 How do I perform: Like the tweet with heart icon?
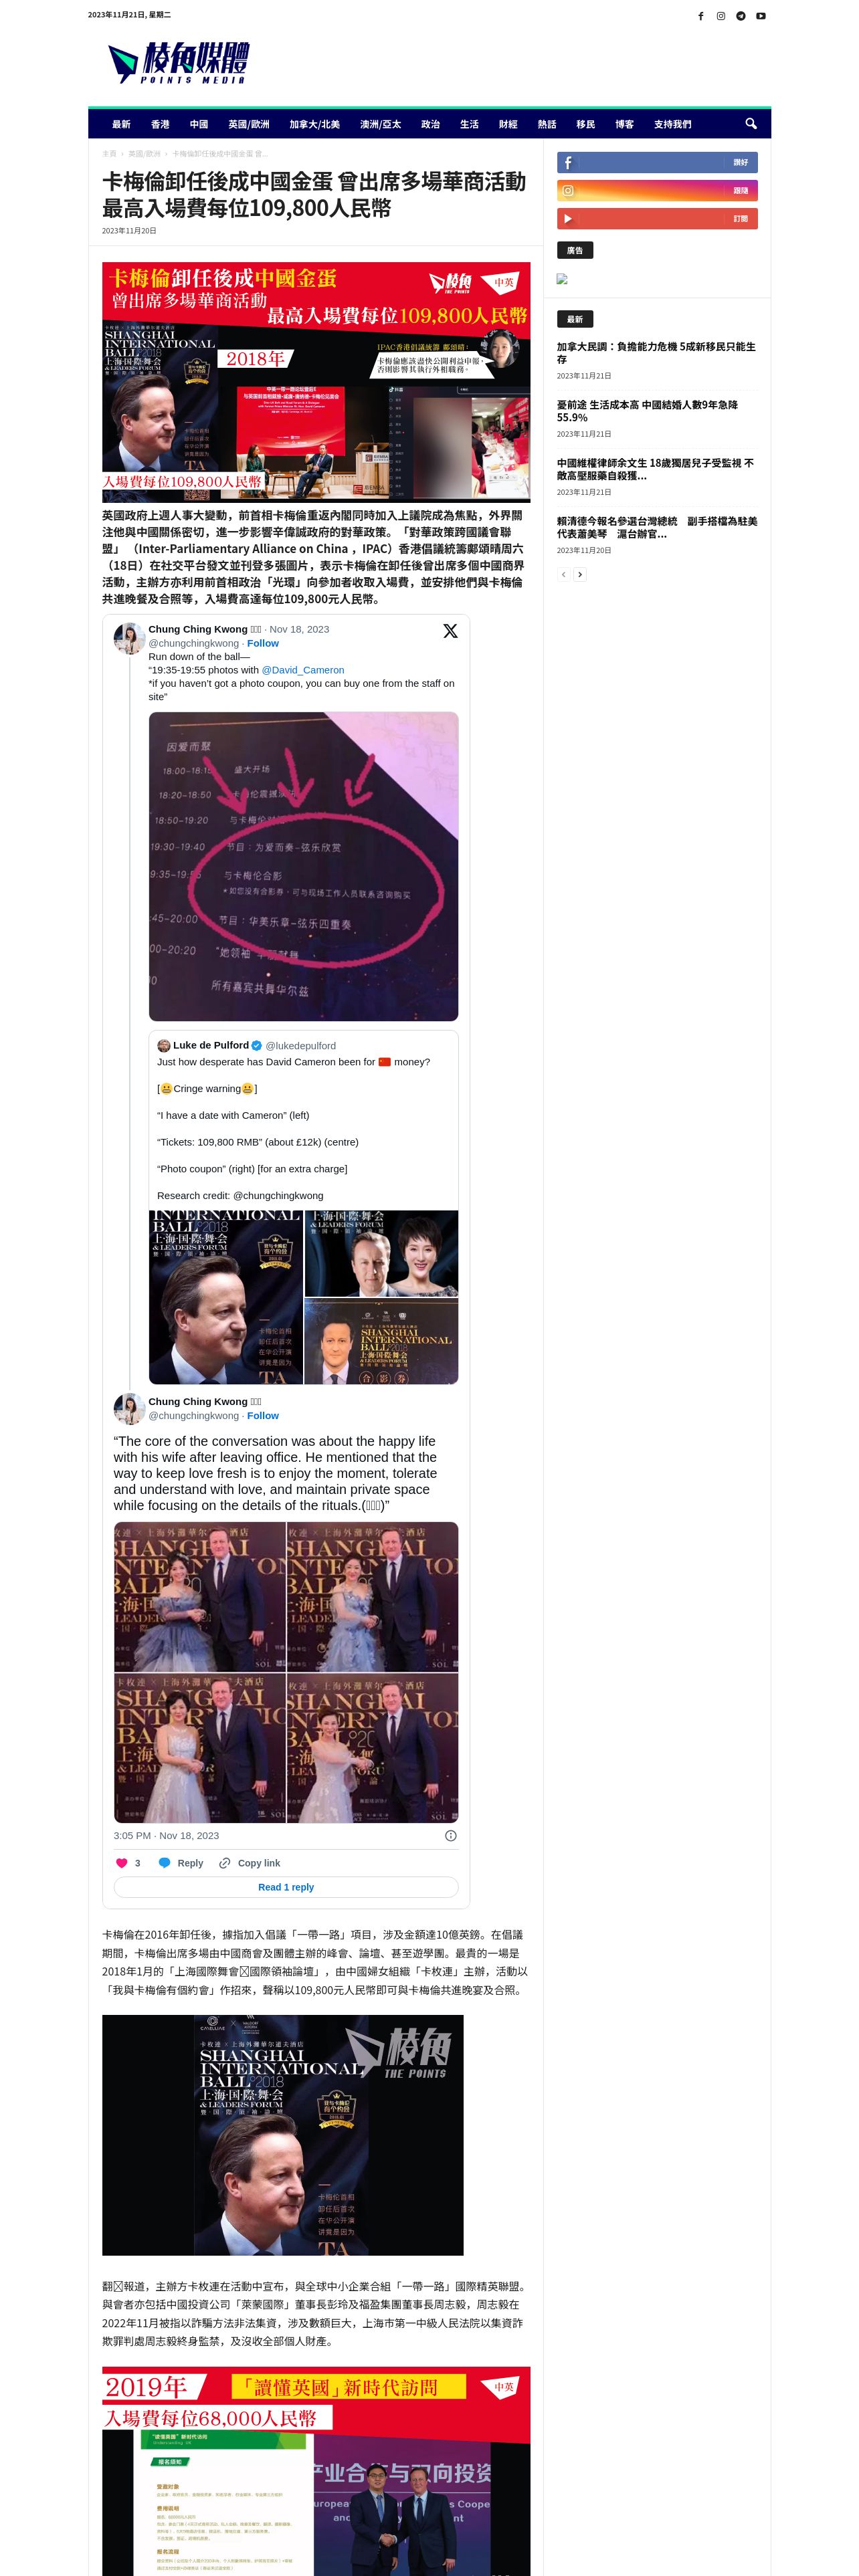pos(122,1863)
